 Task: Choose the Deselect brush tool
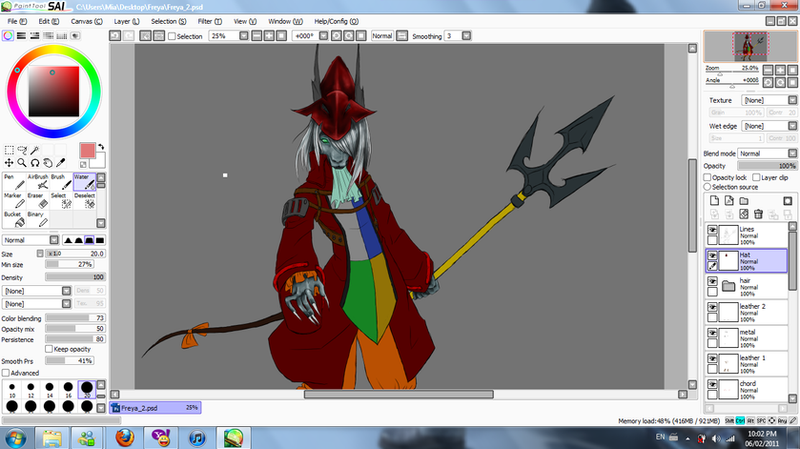(x=85, y=201)
